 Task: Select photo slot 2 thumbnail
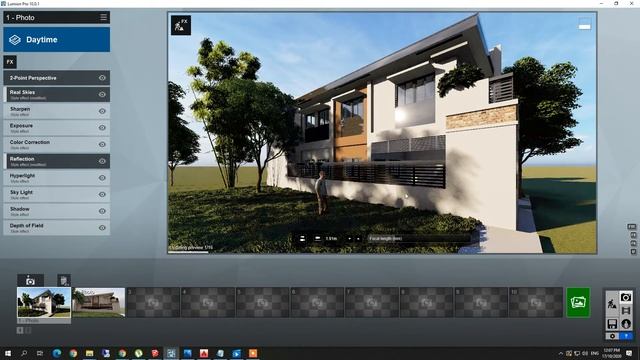click(99, 302)
